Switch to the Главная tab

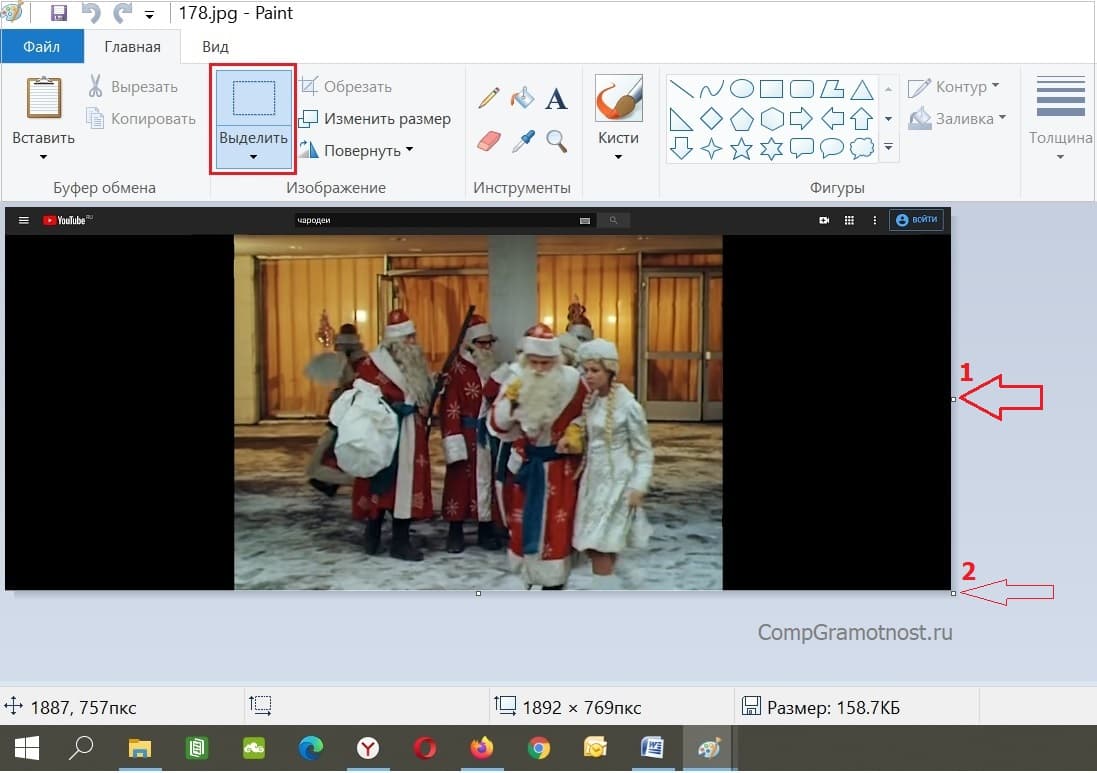coord(132,47)
